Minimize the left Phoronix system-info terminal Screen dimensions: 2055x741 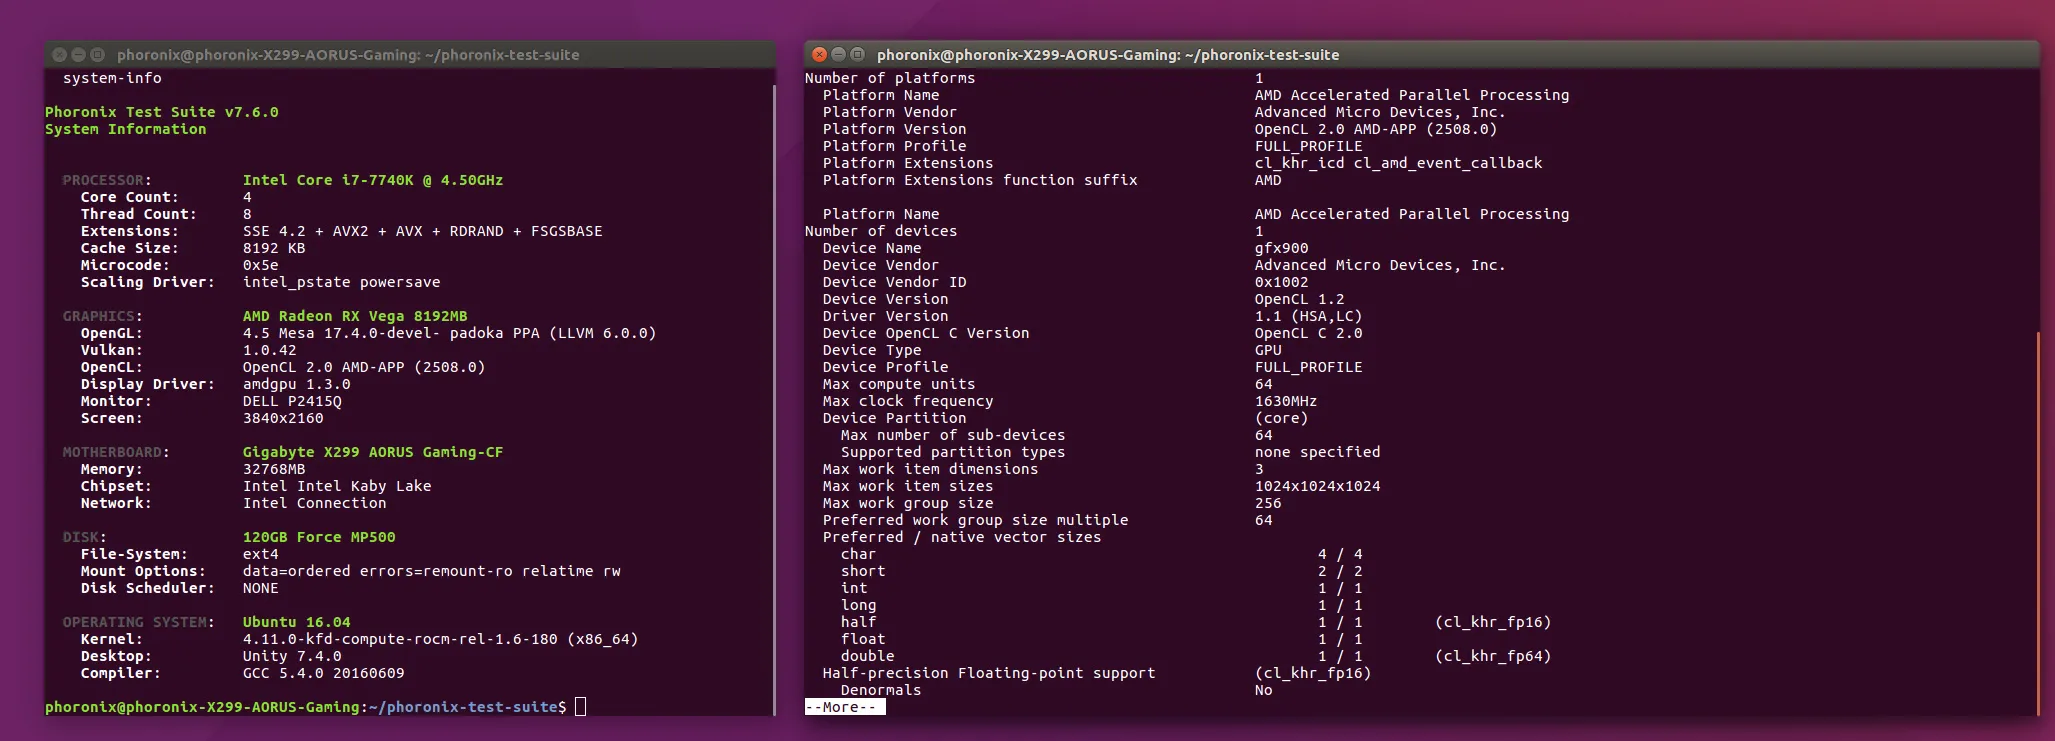pyautogui.click(x=78, y=54)
